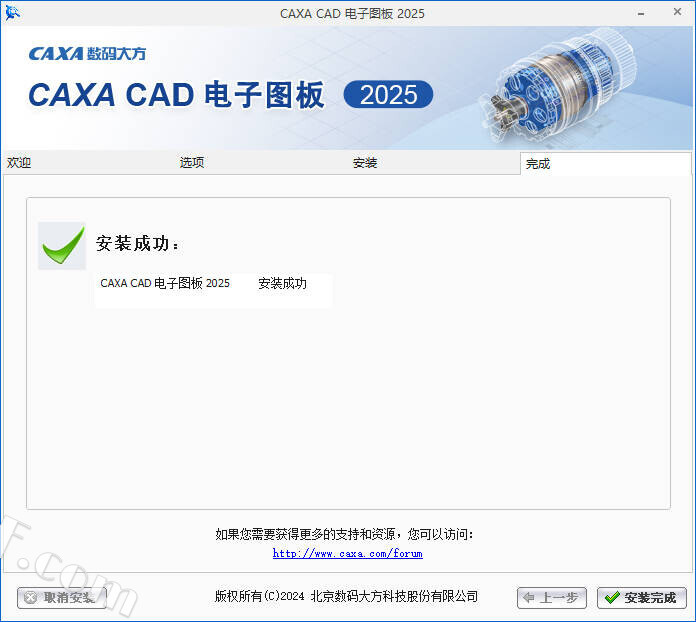Go back with 上一步 button
The height and width of the screenshot is (622, 696).
pos(552,598)
